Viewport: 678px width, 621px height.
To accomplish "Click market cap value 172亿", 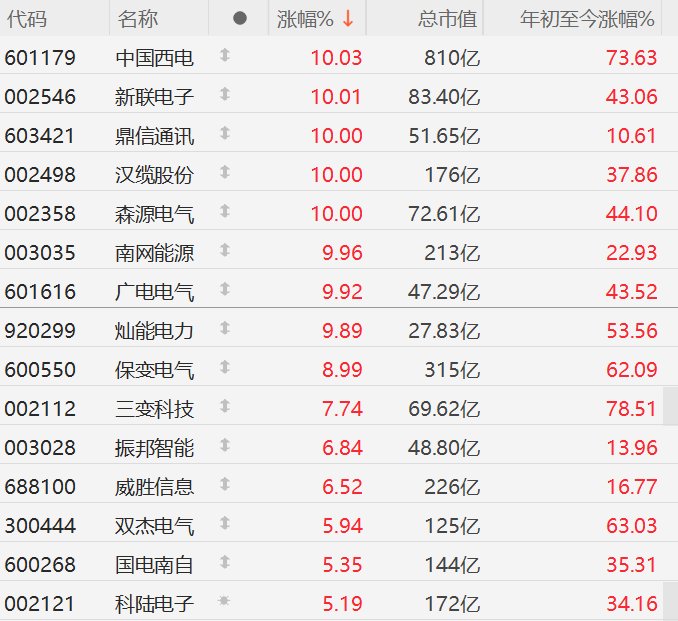I will pyautogui.click(x=452, y=604).
